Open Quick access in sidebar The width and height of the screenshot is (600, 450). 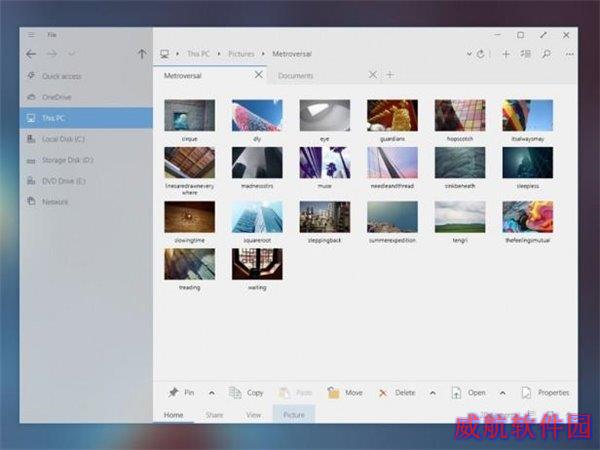[x=86, y=76]
